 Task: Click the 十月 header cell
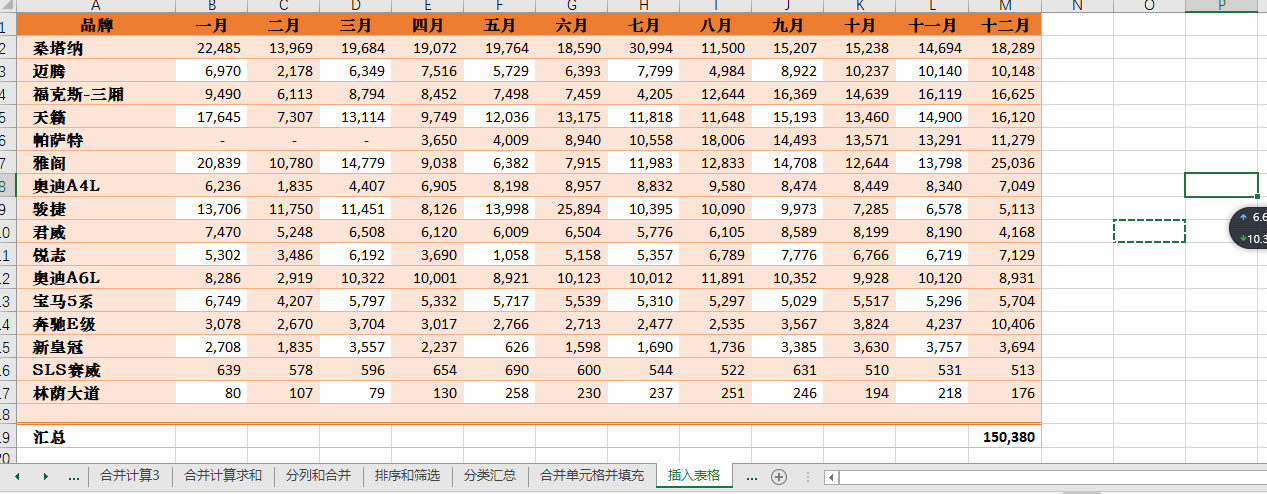(x=860, y=25)
